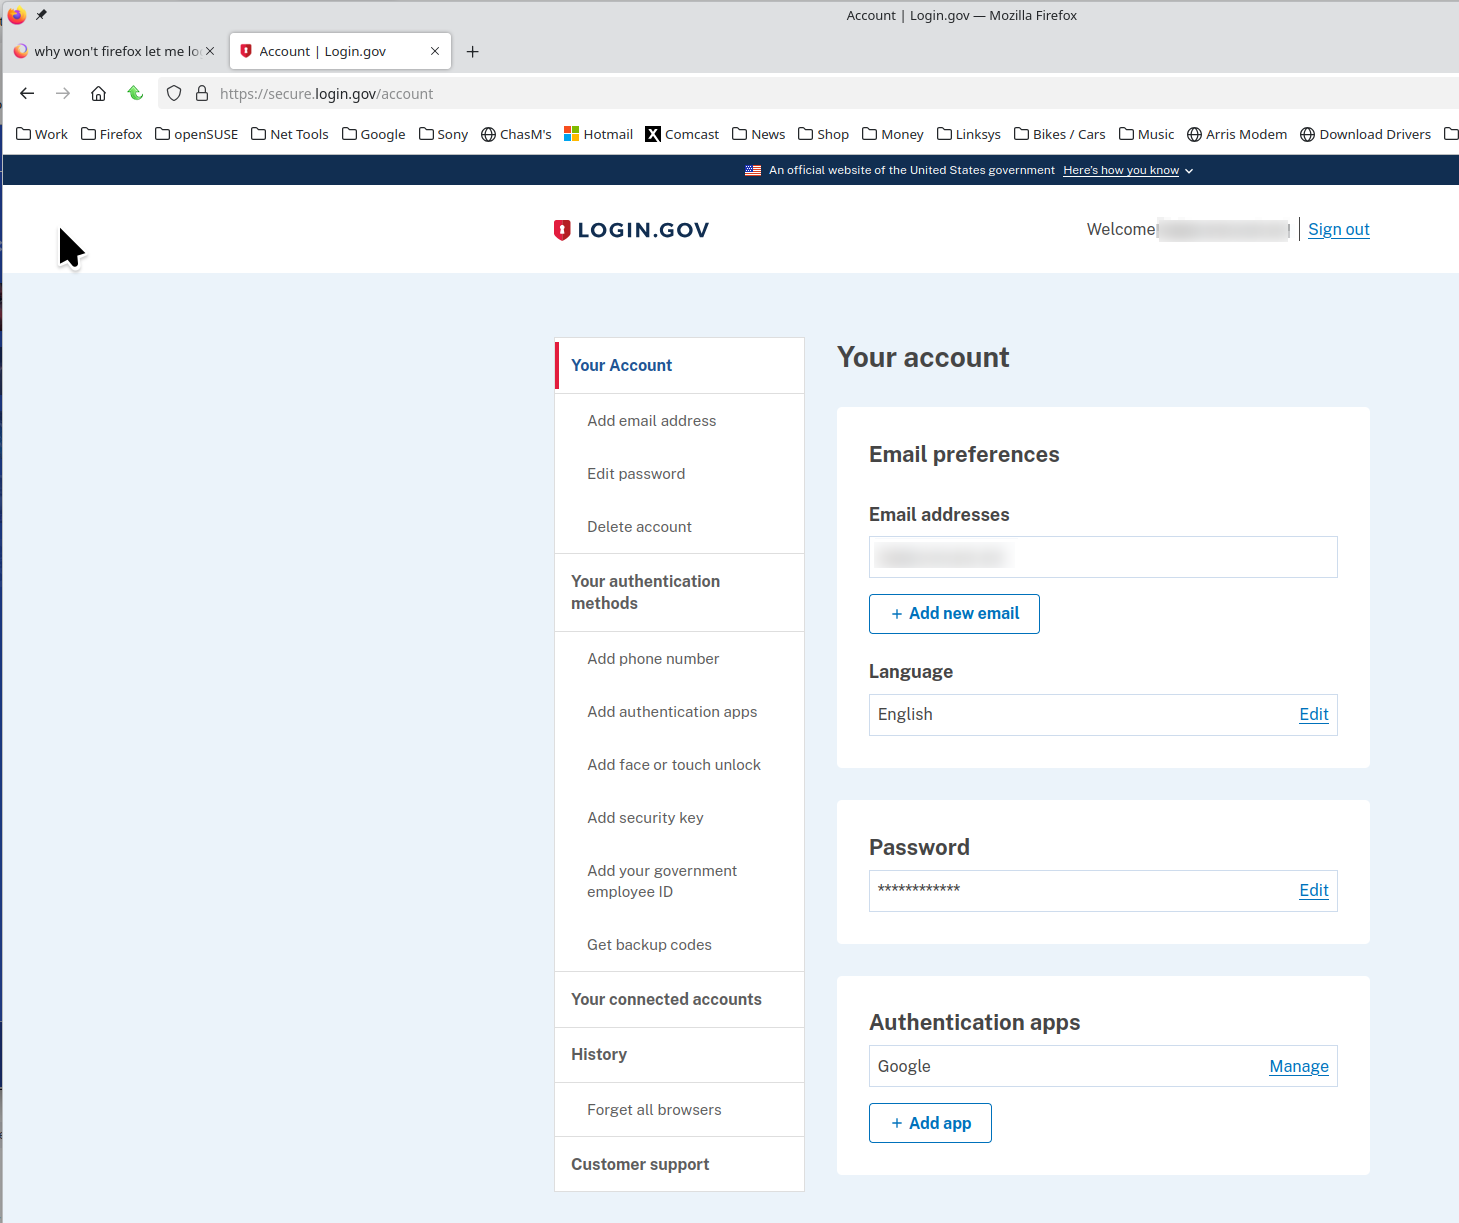Click the forward navigation arrow

point(63,93)
